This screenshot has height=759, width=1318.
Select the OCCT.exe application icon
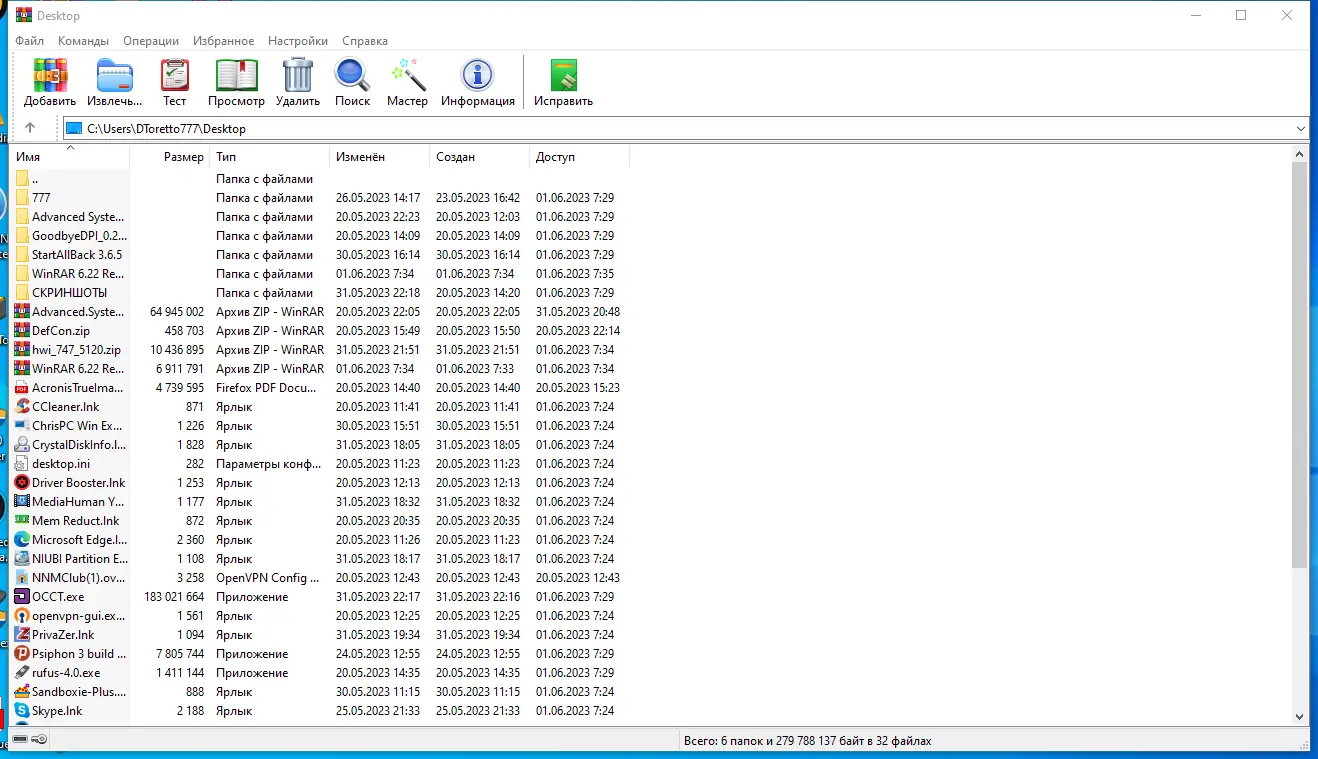pos(22,597)
